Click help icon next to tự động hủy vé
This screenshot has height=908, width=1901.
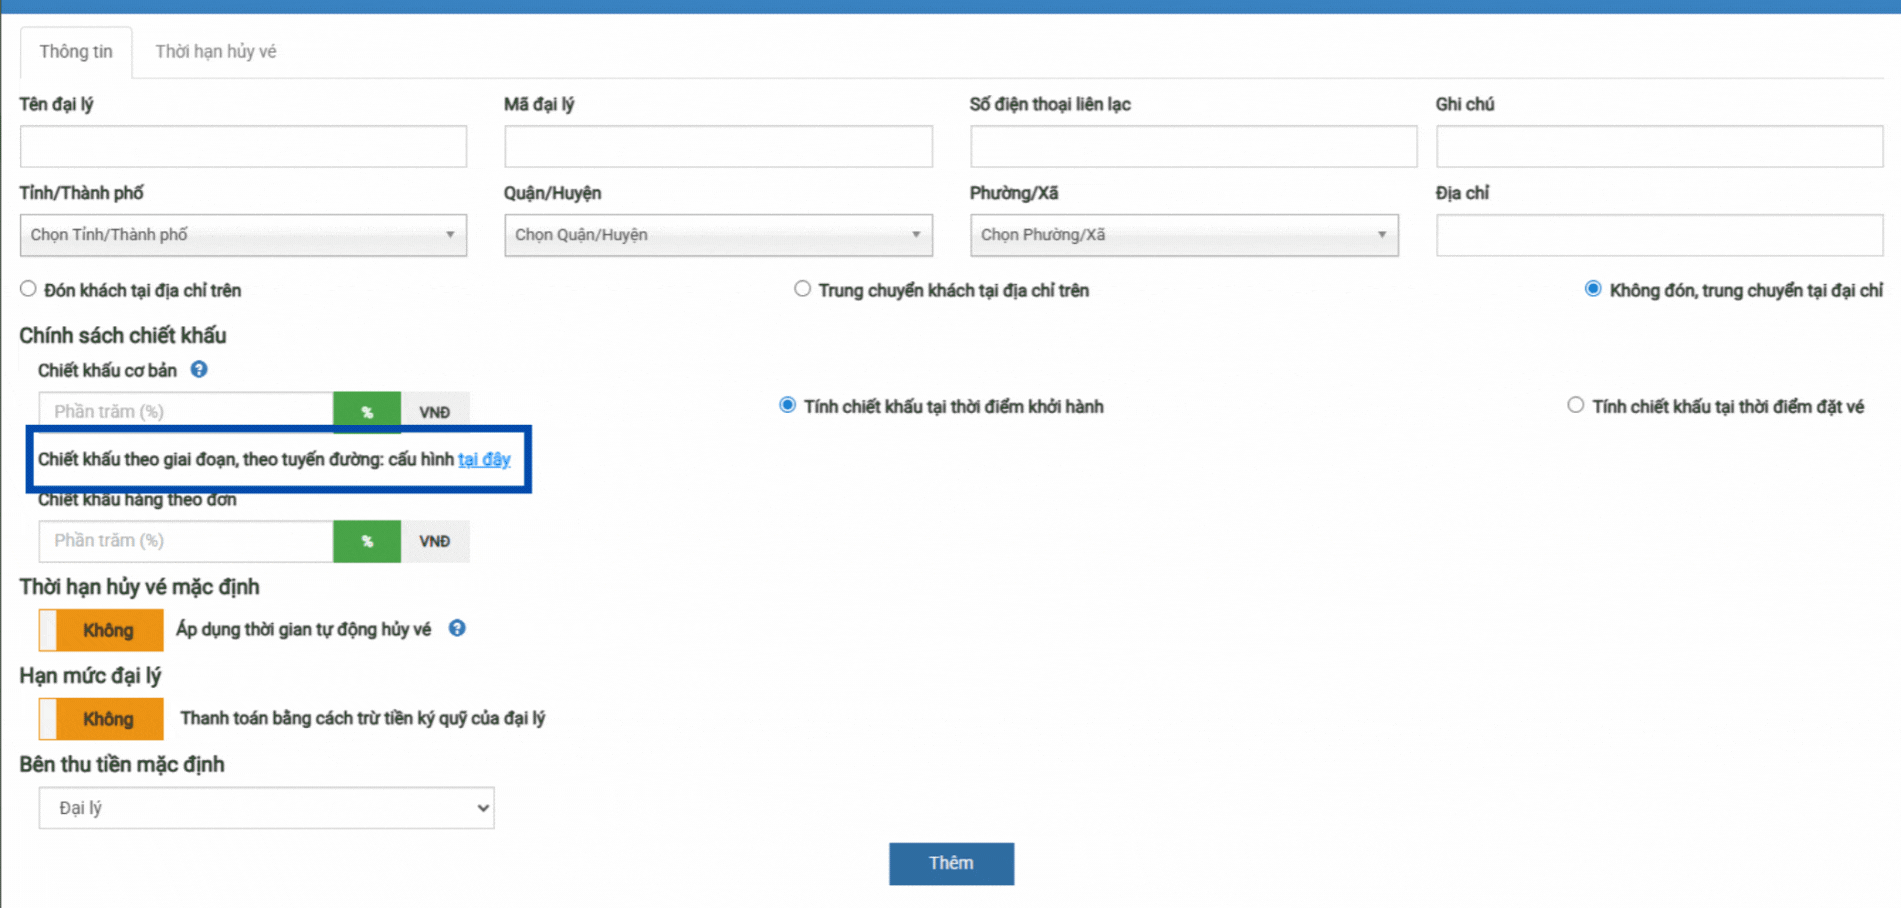pos(457,629)
